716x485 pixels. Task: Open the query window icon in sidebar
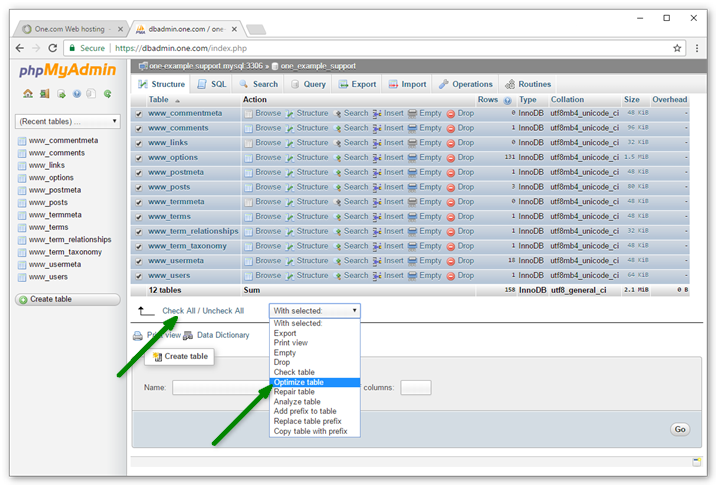(x=61, y=94)
